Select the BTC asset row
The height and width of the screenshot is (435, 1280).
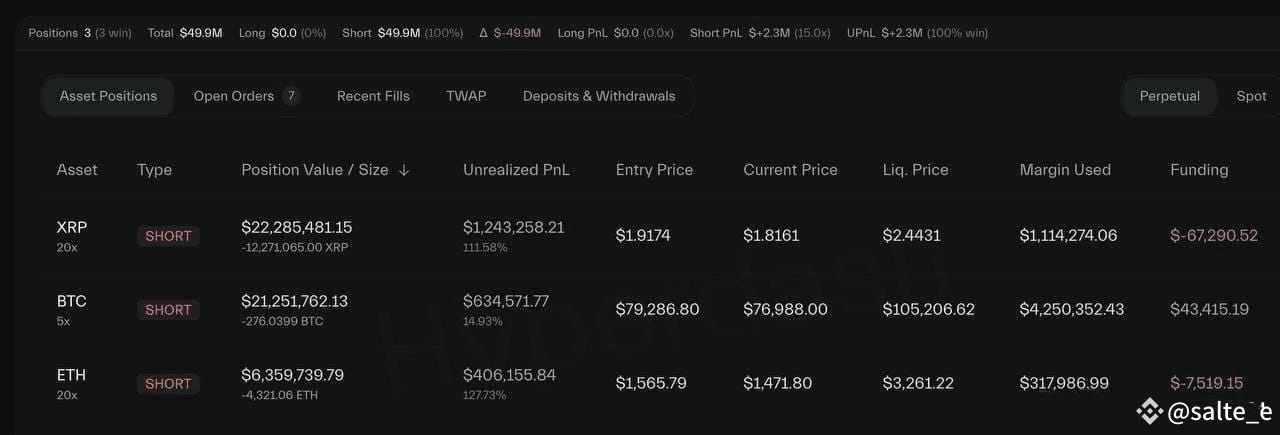coord(640,310)
